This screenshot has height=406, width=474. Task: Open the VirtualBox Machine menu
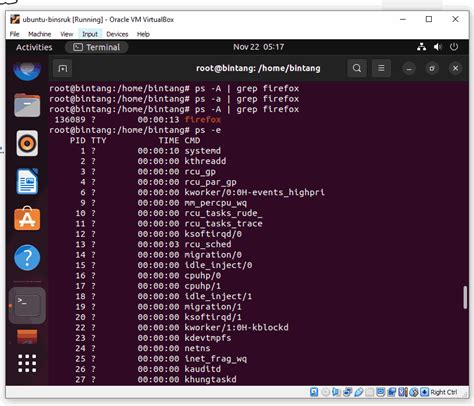tap(40, 34)
